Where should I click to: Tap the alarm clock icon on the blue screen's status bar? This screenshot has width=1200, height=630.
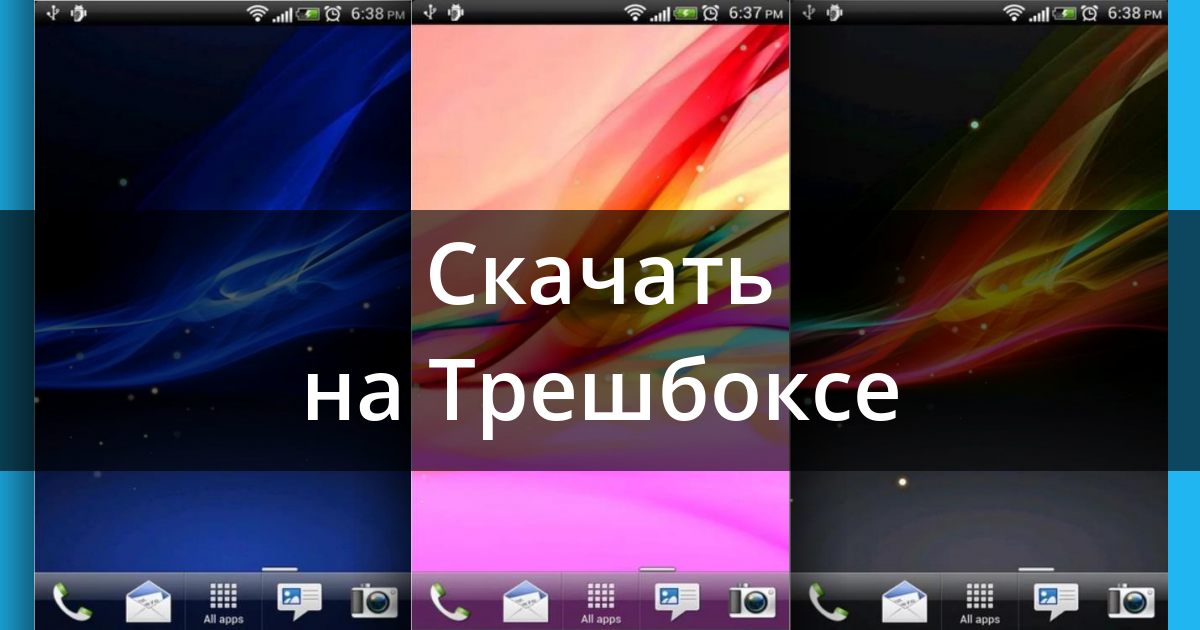[332, 13]
